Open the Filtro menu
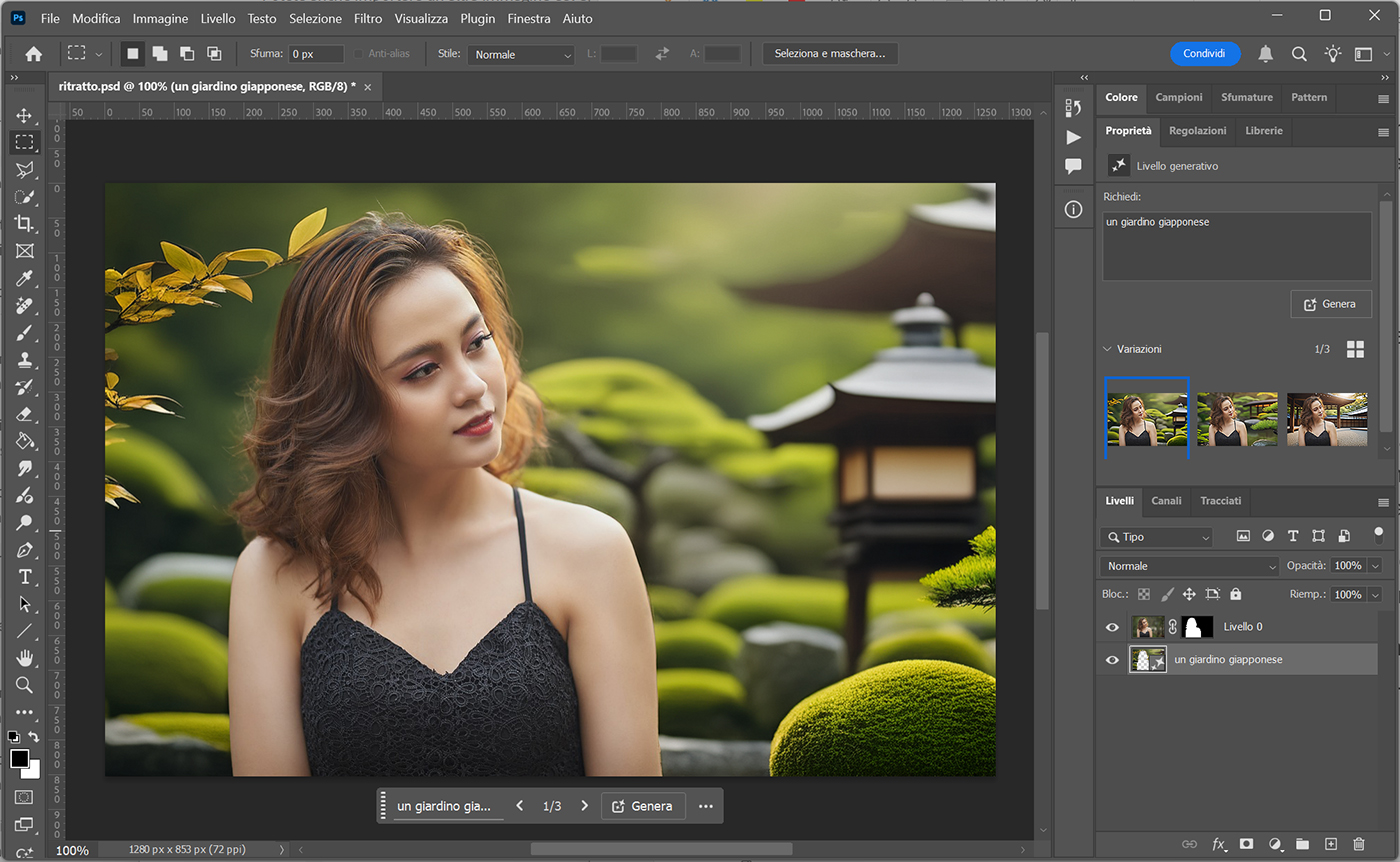 tap(368, 18)
